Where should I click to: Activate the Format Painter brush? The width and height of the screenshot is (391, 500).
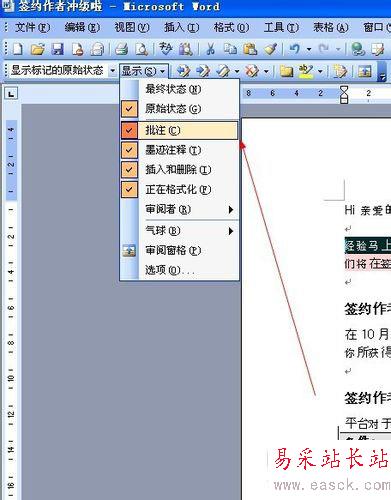pos(270,49)
